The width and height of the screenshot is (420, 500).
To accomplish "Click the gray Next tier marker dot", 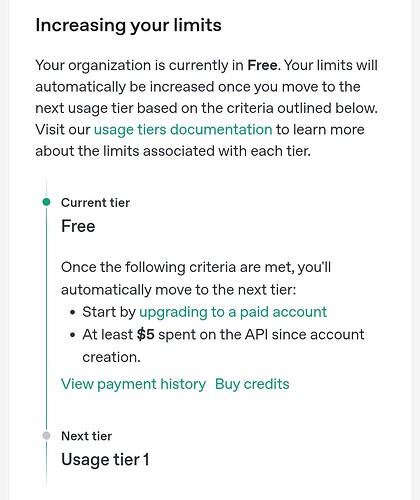I will pos(47,435).
